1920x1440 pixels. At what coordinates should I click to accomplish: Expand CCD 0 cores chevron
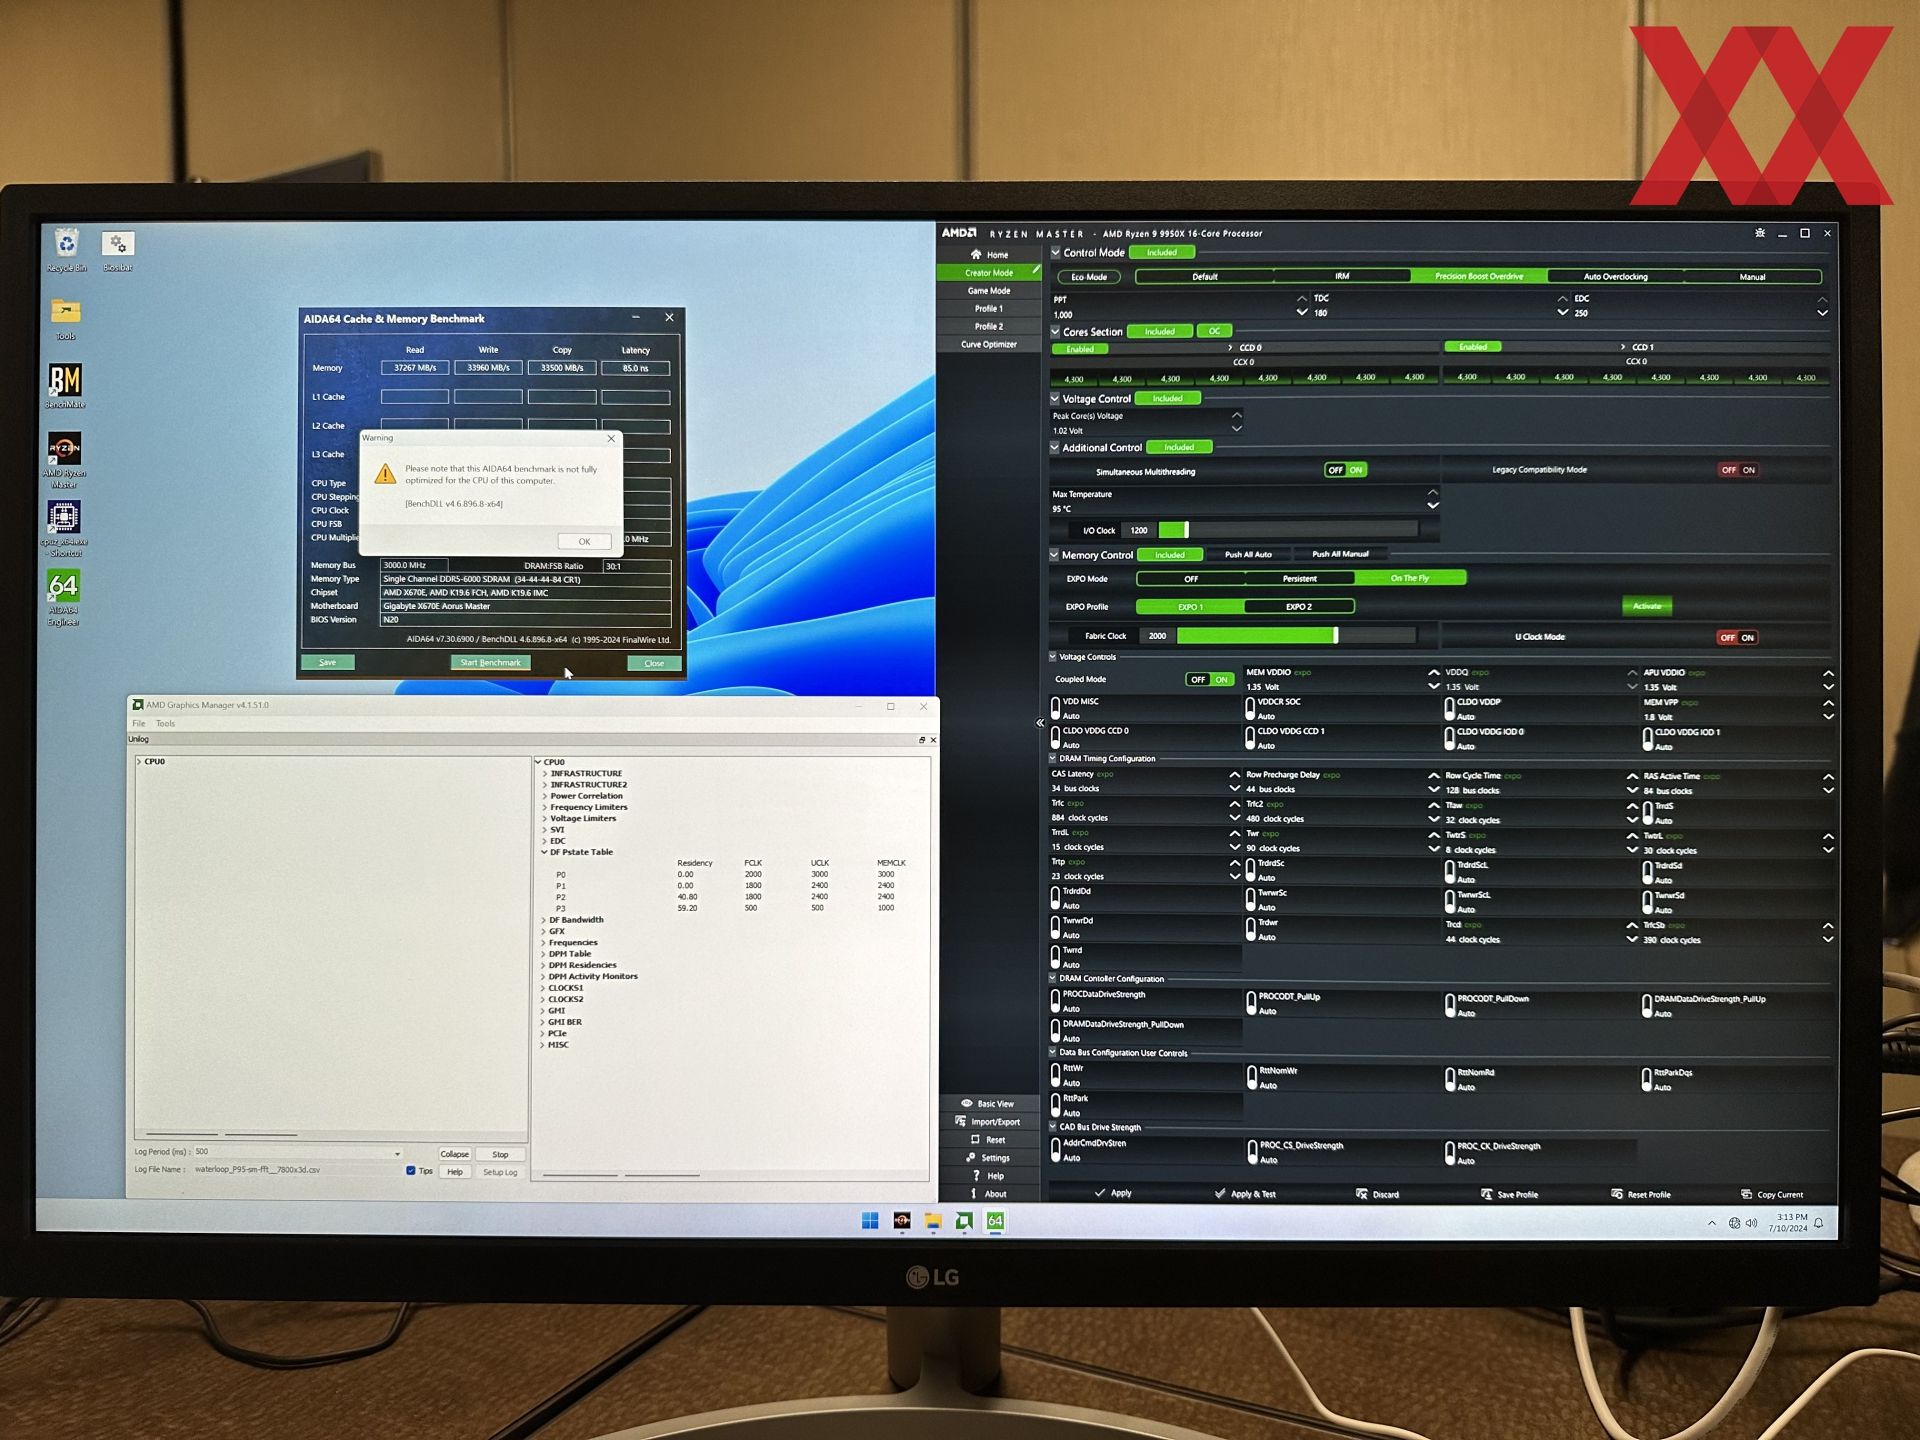click(1230, 348)
